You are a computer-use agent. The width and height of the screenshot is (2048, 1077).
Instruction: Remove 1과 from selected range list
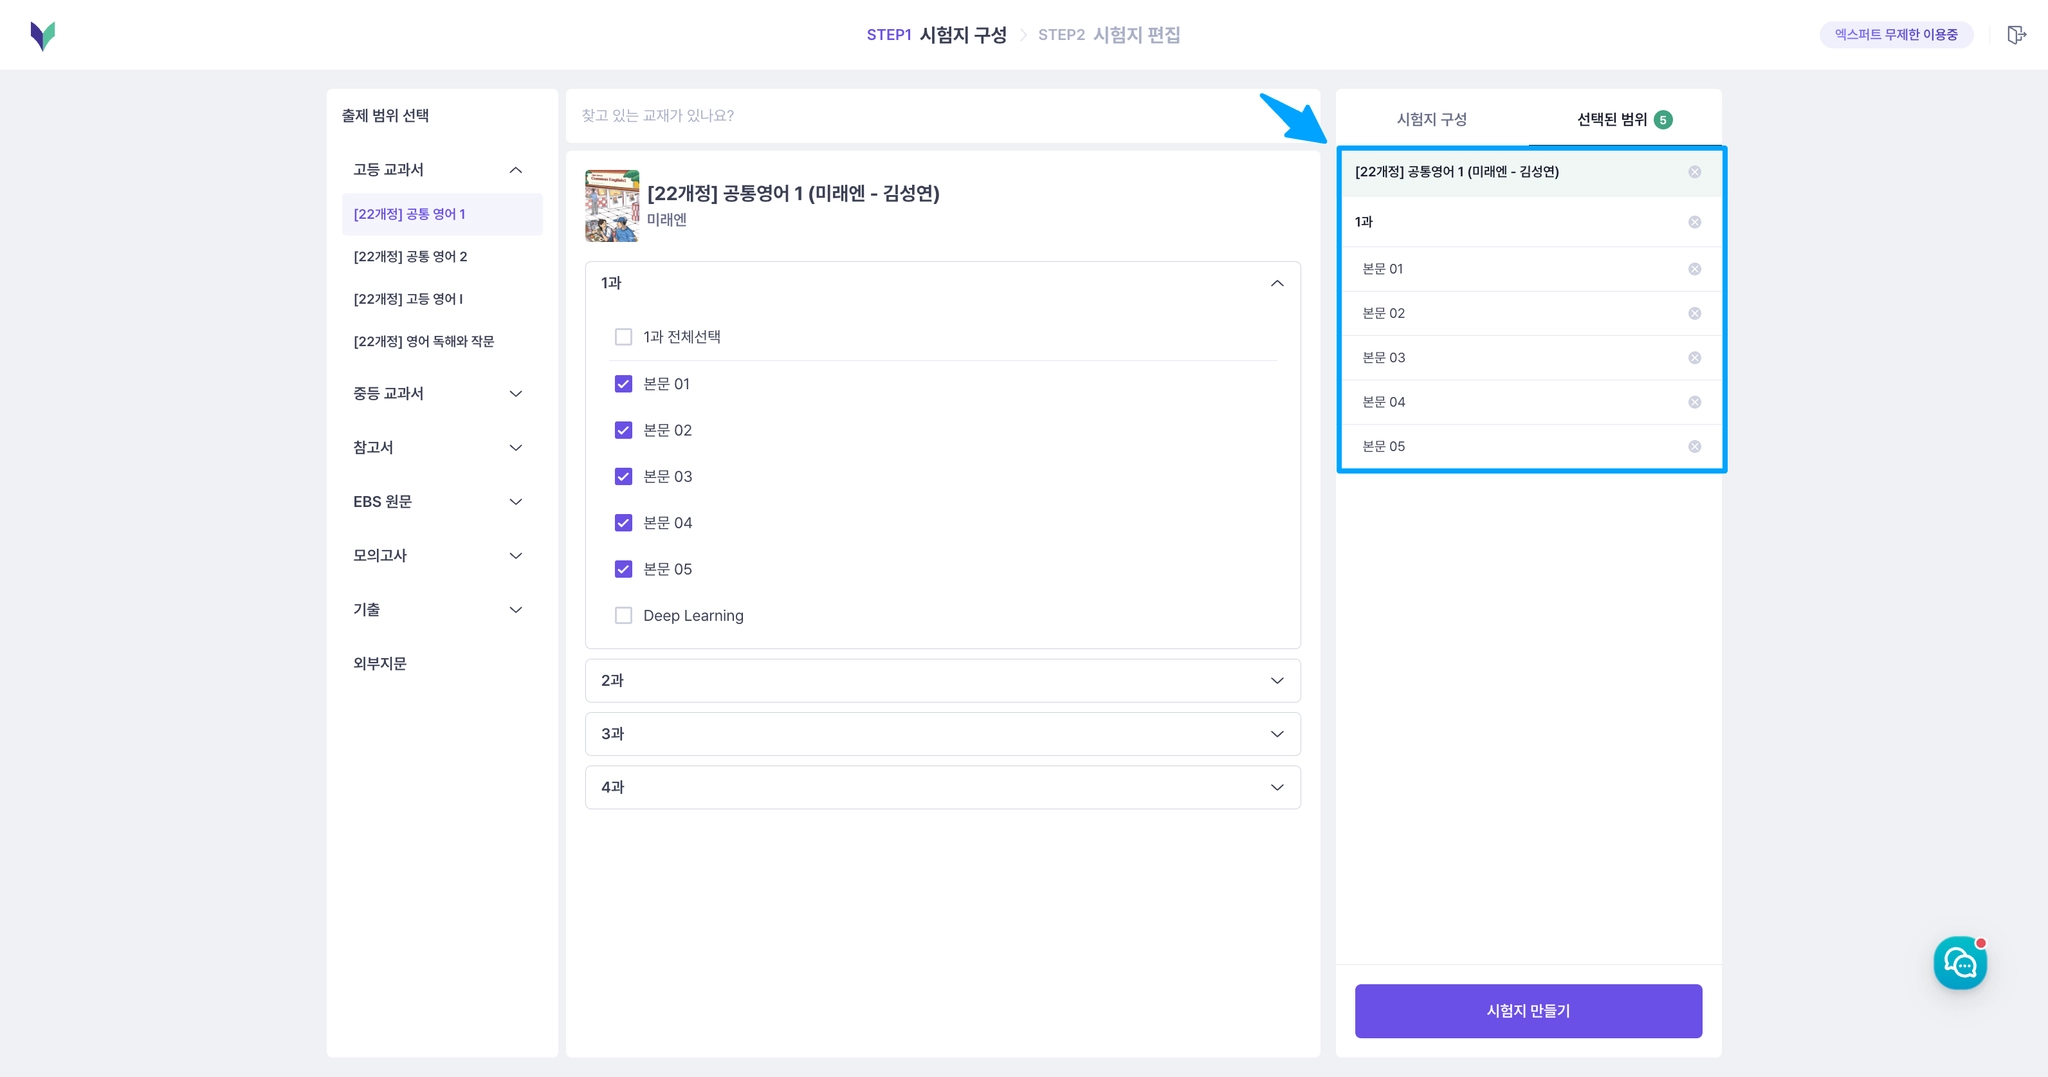[1694, 222]
